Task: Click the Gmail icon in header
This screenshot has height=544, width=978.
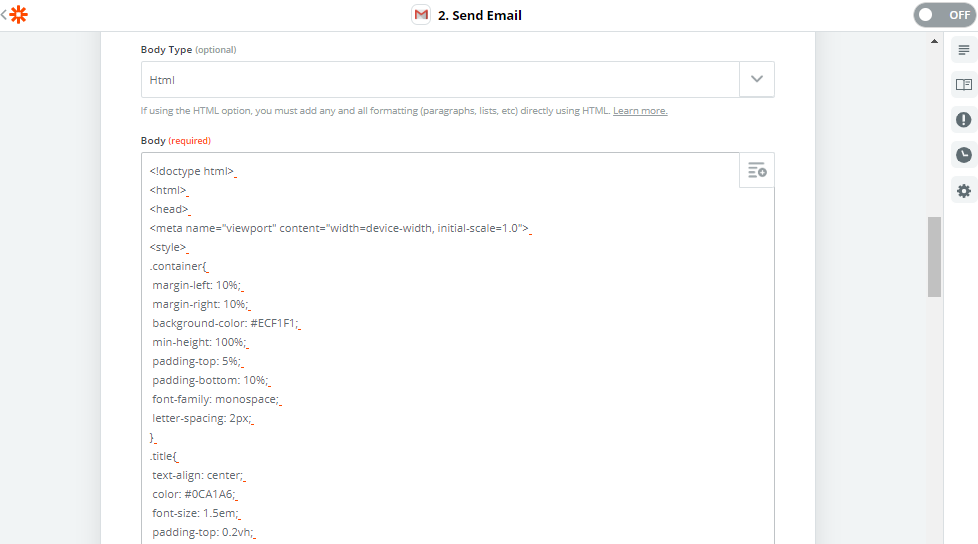Action: point(421,15)
